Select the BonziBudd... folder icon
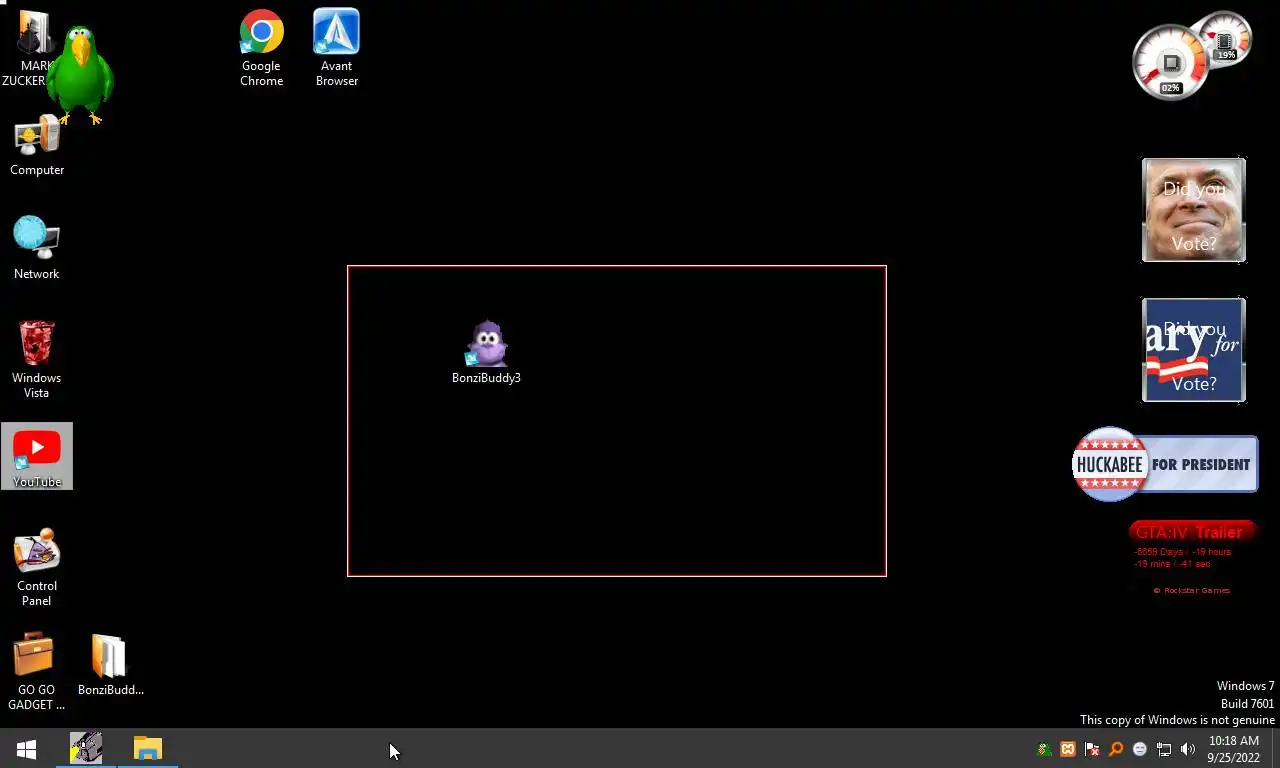This screenshot has height=768, width=1280. tap(110, 664)
